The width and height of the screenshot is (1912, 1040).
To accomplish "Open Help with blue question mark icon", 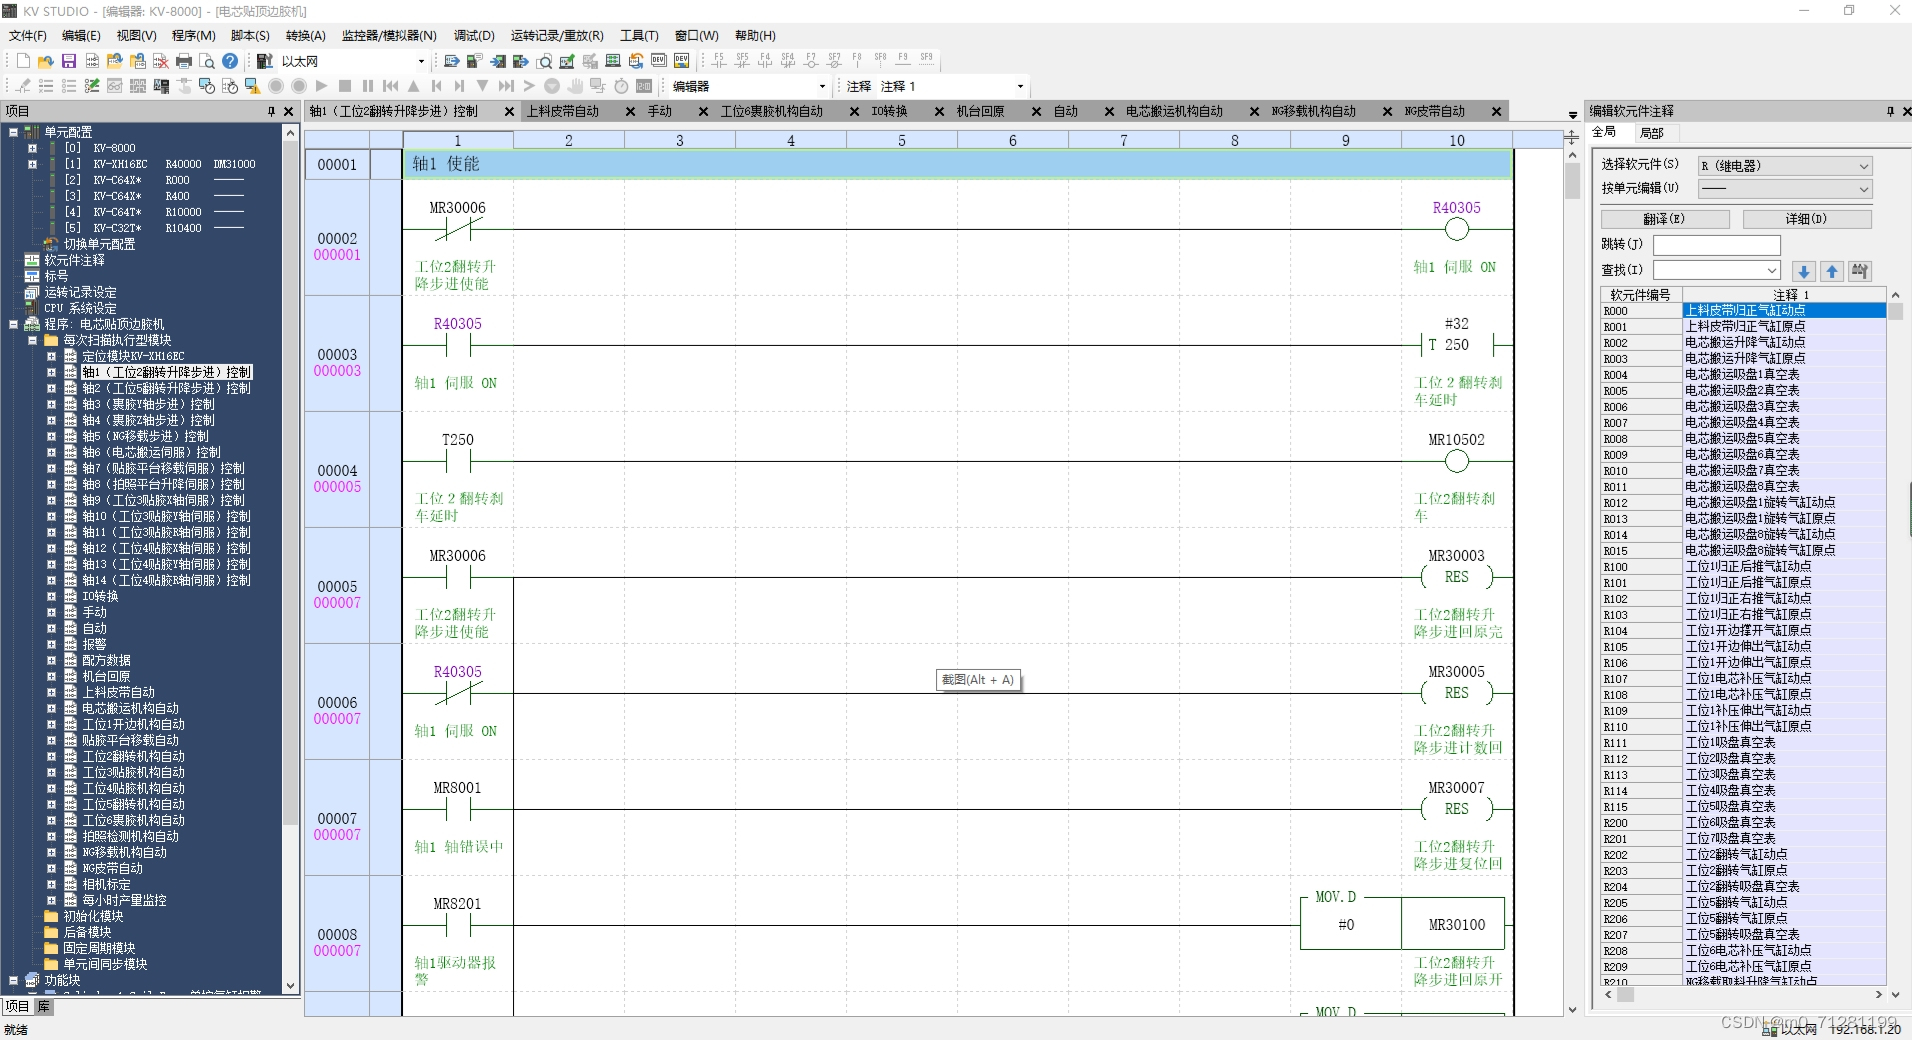I will coord(230,61).
